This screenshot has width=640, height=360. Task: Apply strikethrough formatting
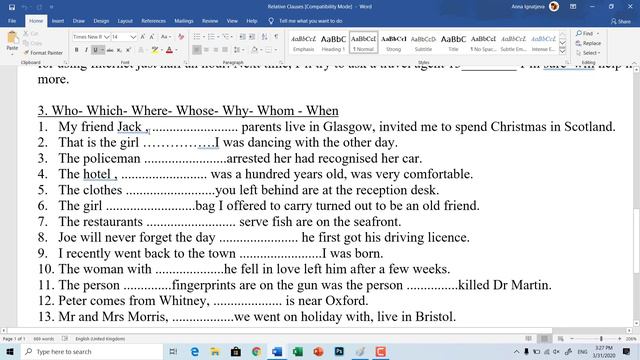point(110,50)
